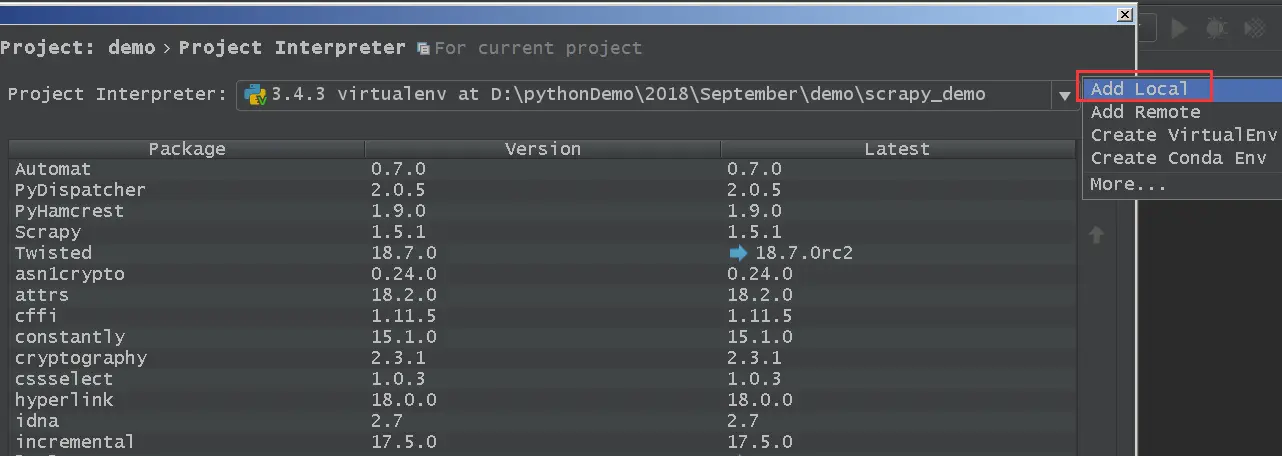
Task: Choose Add Remote menu entry
Action: tap(1145, 112)
